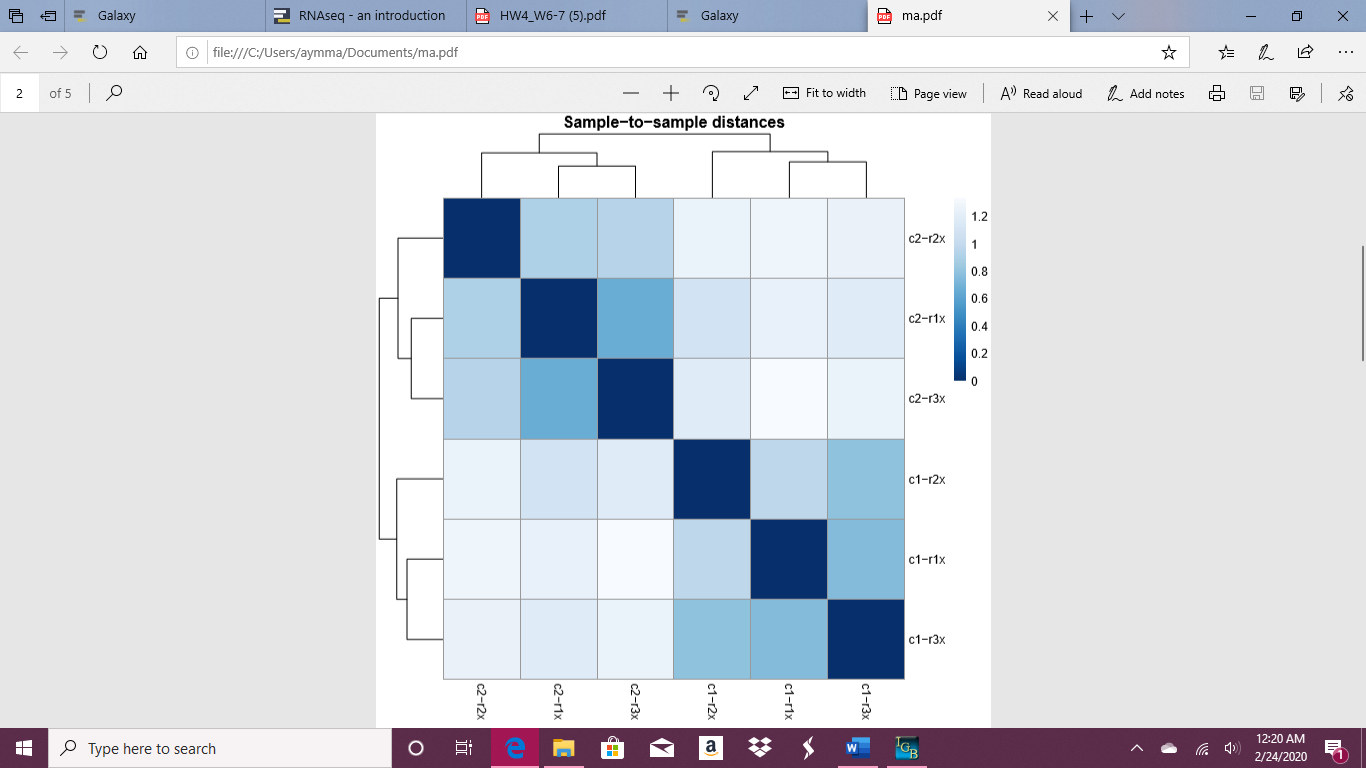Print the heatmap PDF
The height and width of the screenshot is (768, 1366).
pos(1216,93)
